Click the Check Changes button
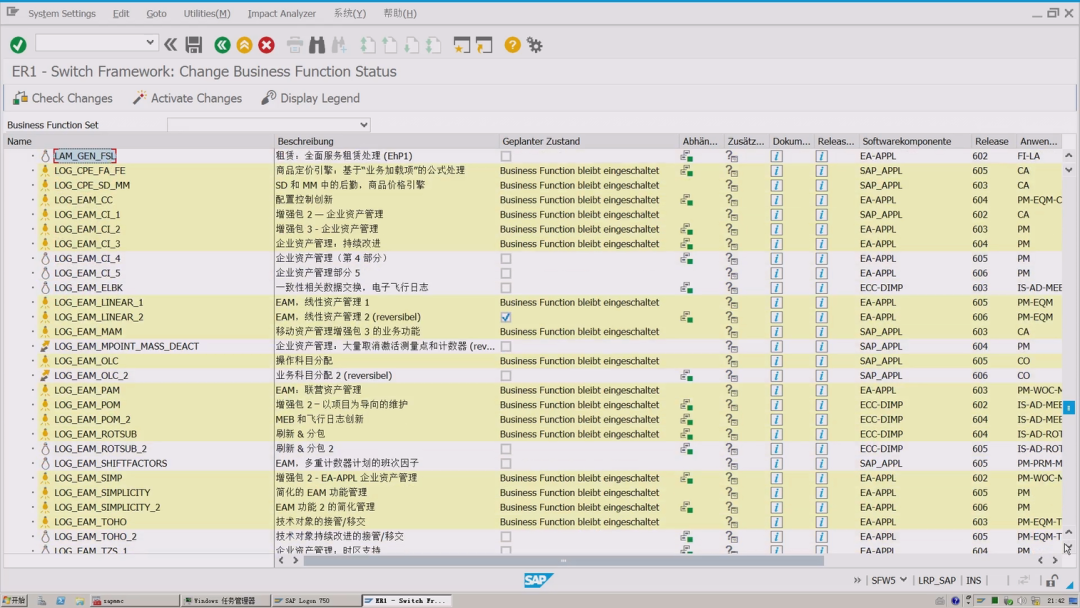The image size is (1080, 608). coord(63,98)
